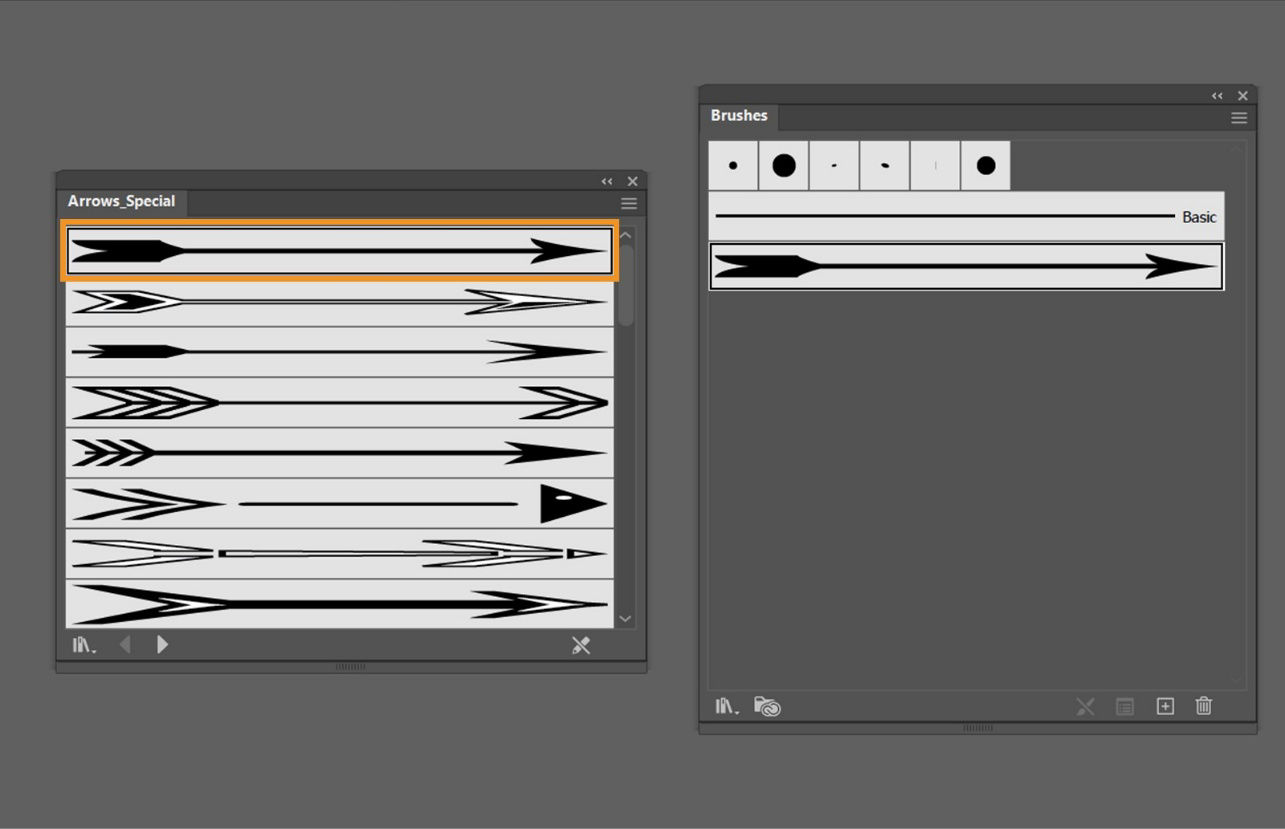Click the previous library arrow button
This screenshot has width=1285, height=829.
pyautogui.click(x=124, y=644)
